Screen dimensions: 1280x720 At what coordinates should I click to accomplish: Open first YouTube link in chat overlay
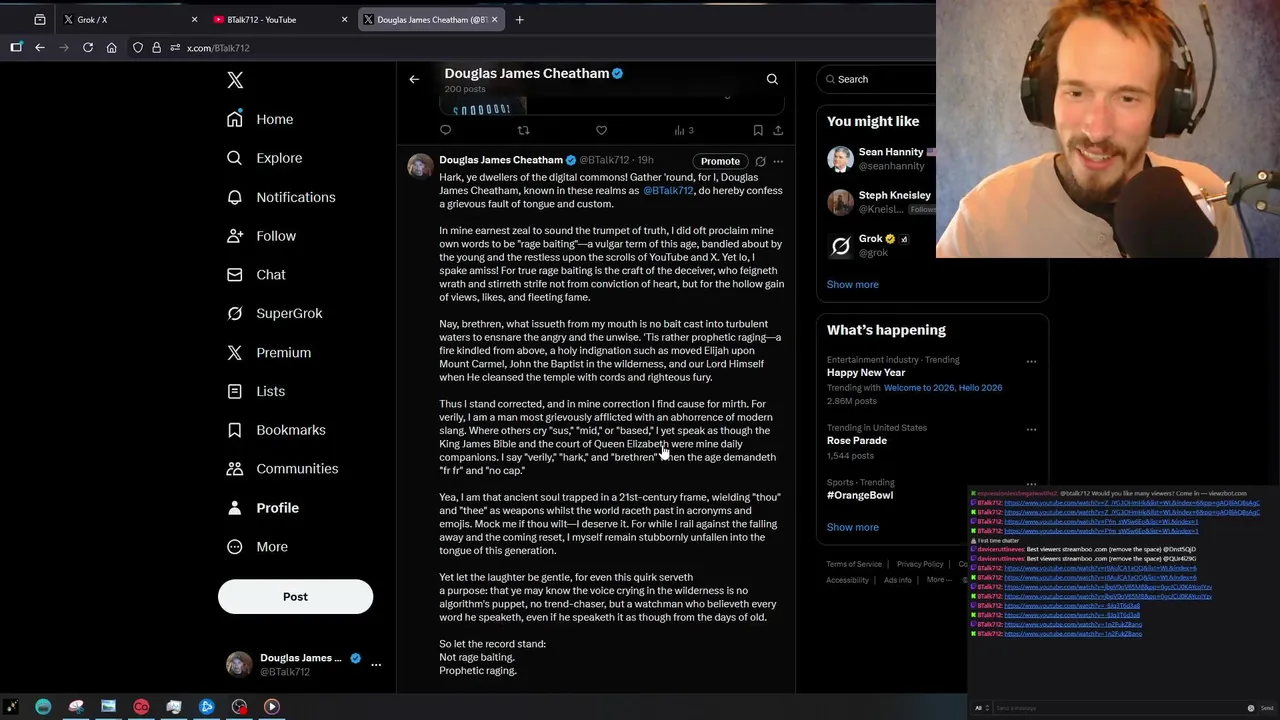(1131, 503)
